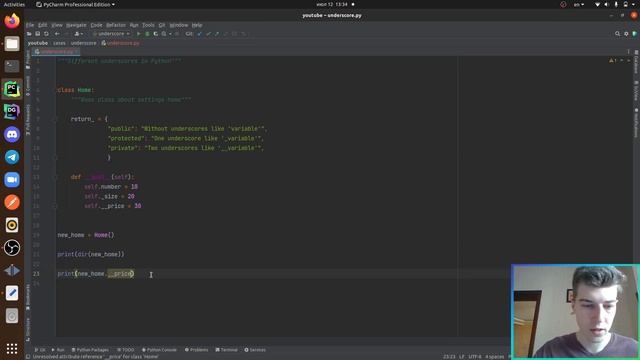Open the underscore run configuration dropdown
The height and width of the screenshot is (360, 640).
[111, 34]
